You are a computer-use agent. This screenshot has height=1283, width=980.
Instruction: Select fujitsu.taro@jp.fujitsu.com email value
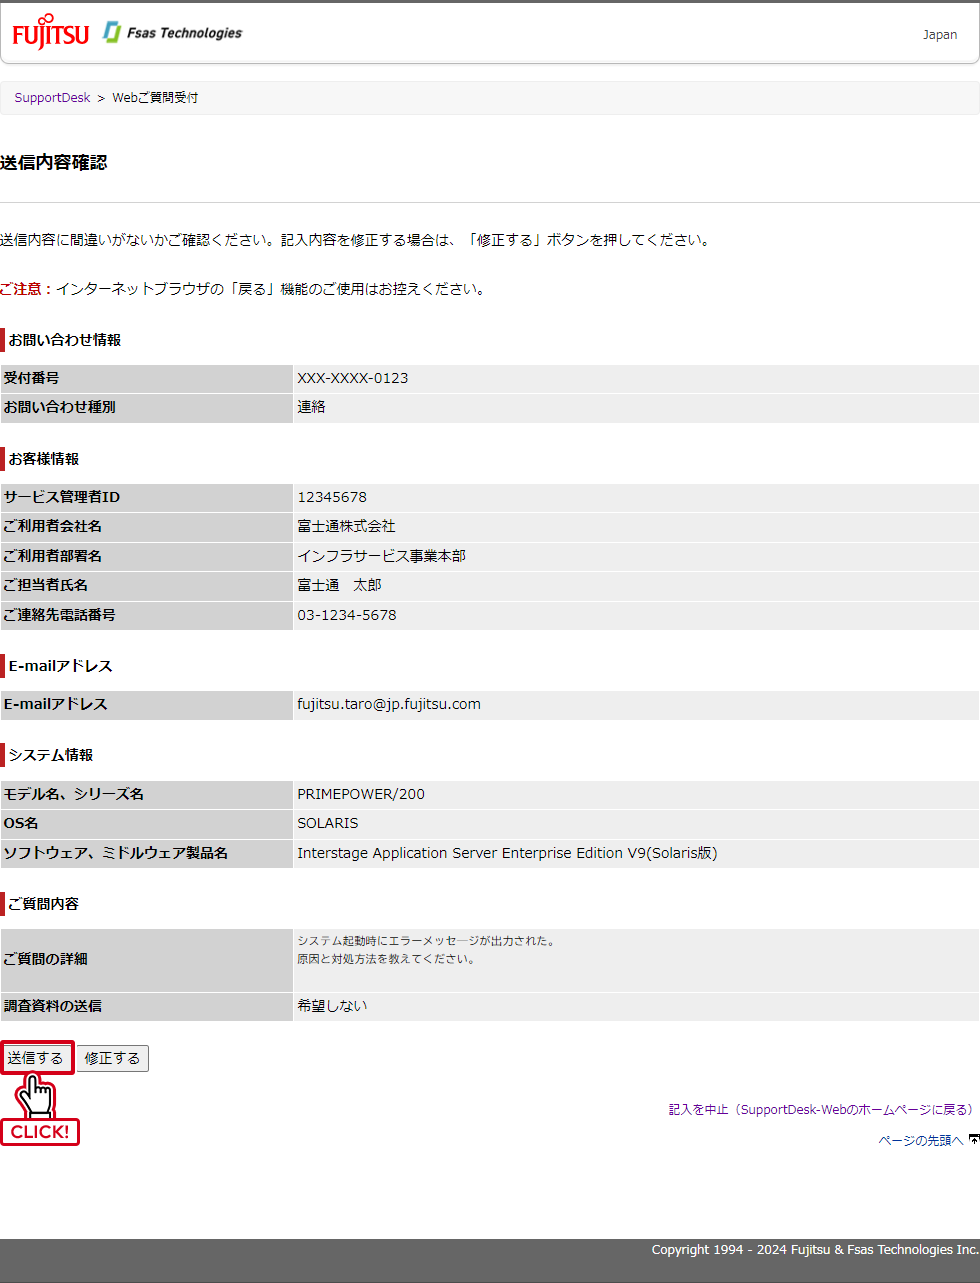click(389, 704)
